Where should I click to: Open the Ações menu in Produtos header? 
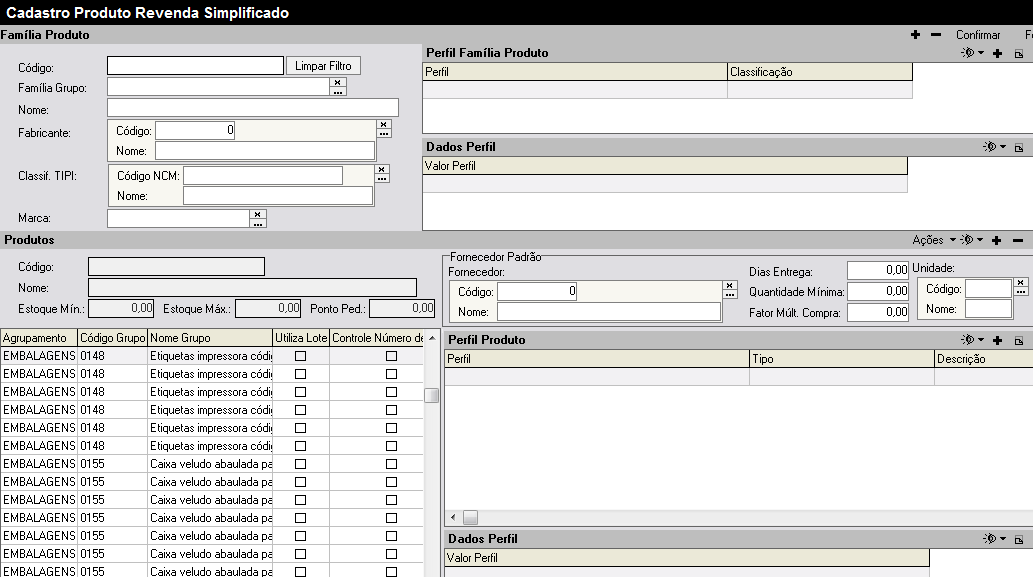pos(934,240)
